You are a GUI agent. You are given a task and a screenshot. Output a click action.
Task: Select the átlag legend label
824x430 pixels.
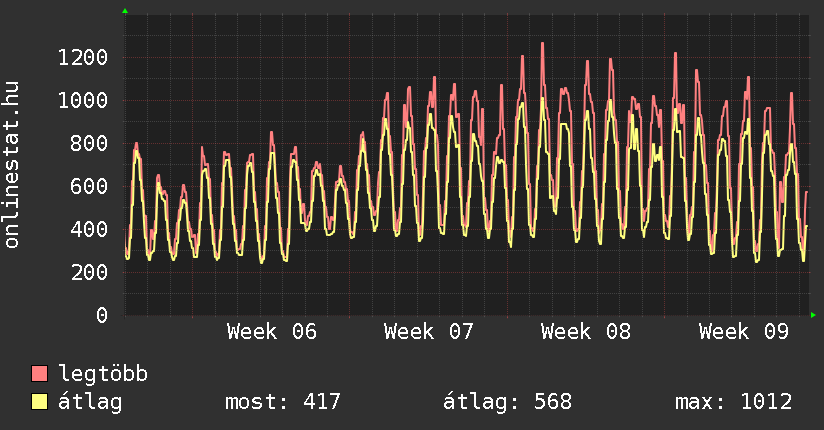[x=90, y=403]
